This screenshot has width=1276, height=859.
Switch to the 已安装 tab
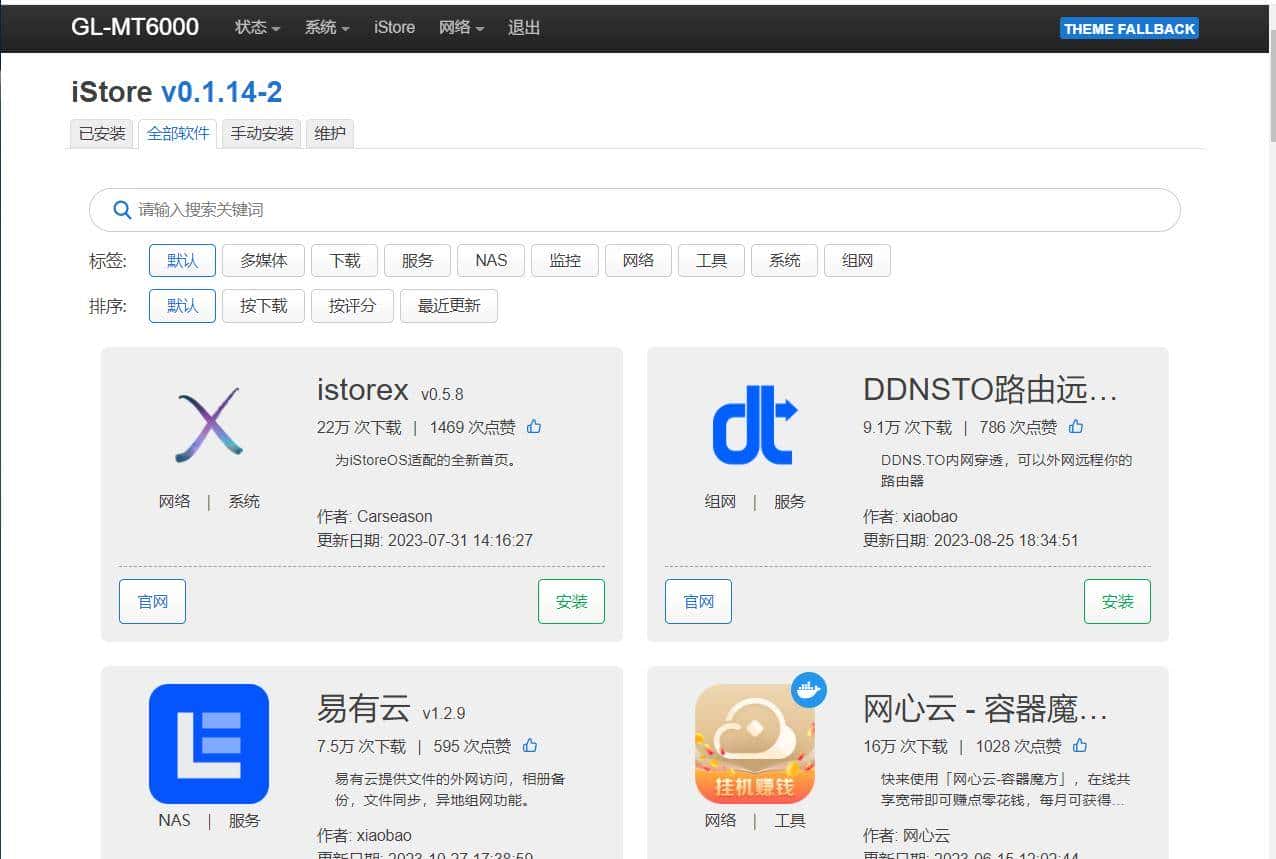click(x=100, y=132)
